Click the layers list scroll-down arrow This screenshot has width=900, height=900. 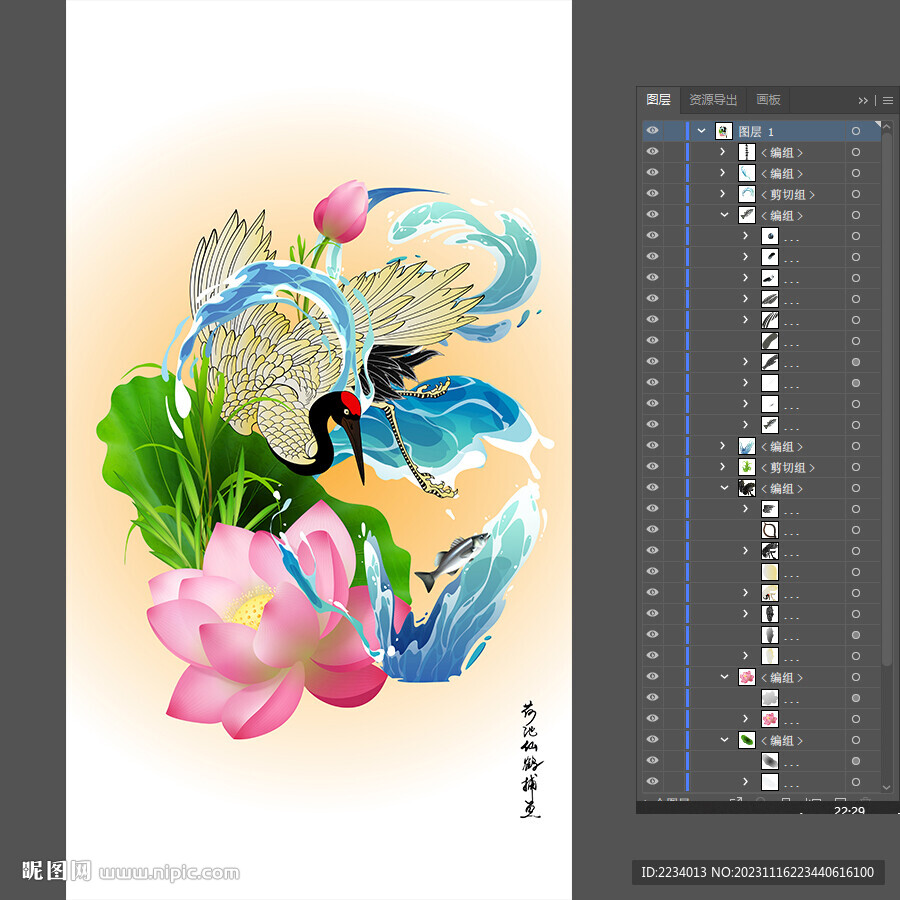click(x=887, y=788)
